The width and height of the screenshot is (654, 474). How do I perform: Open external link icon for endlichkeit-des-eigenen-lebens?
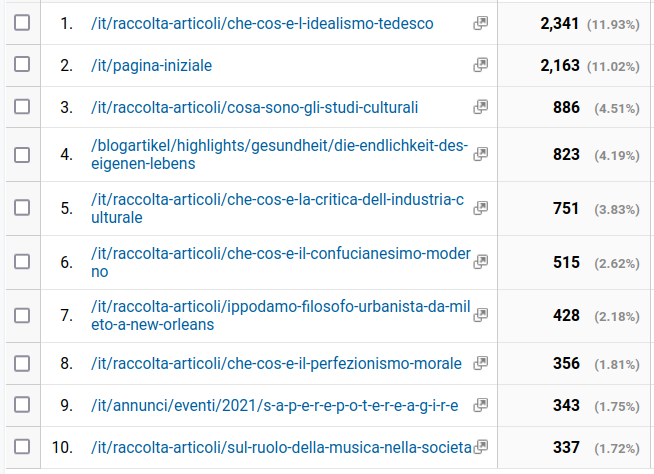tap(480, 154)
